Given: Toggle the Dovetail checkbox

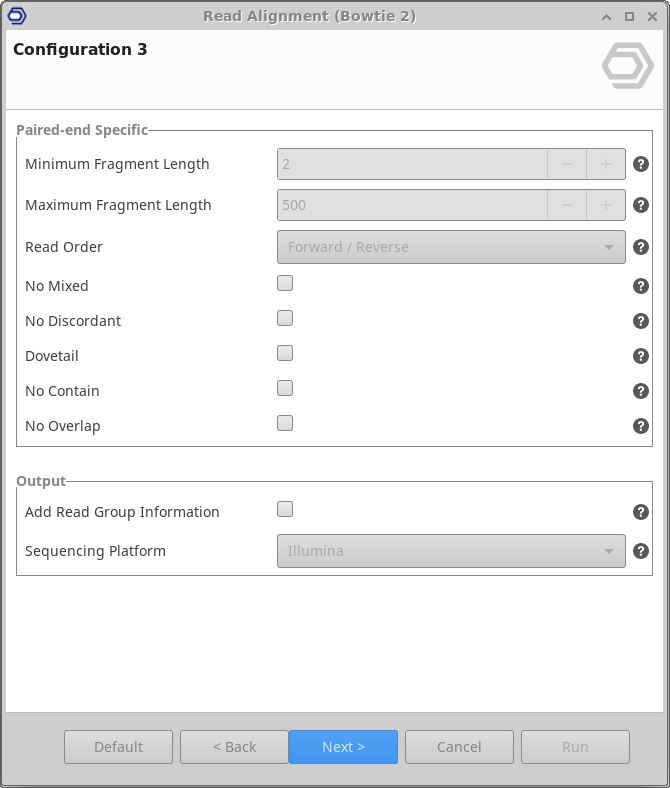Looking at the screenshot, I should pyautogui.click(x=285, y=353).
